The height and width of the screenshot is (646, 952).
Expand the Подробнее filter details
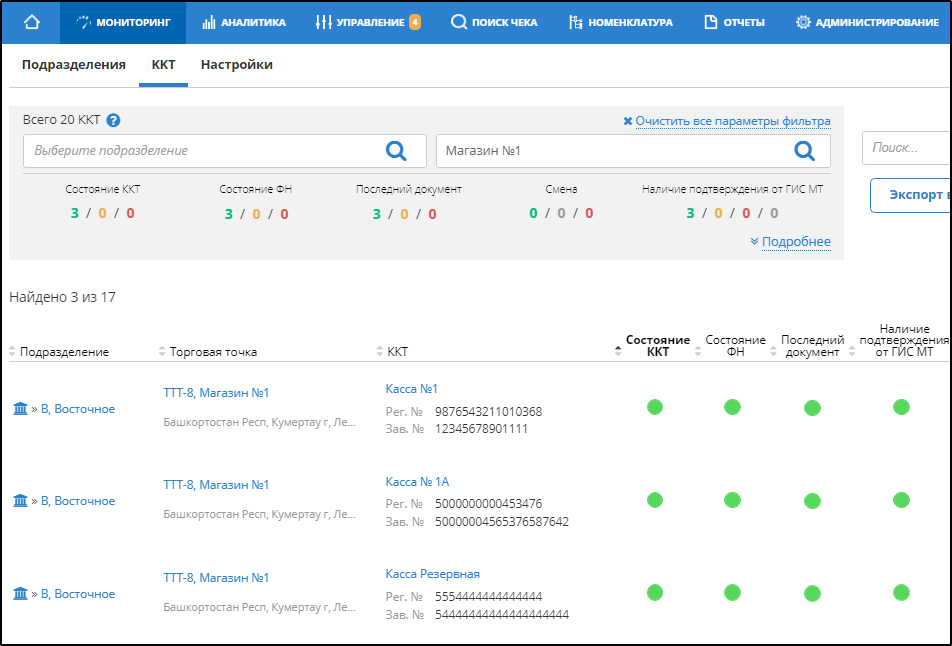pyautogui.click(x=795, y=242)
